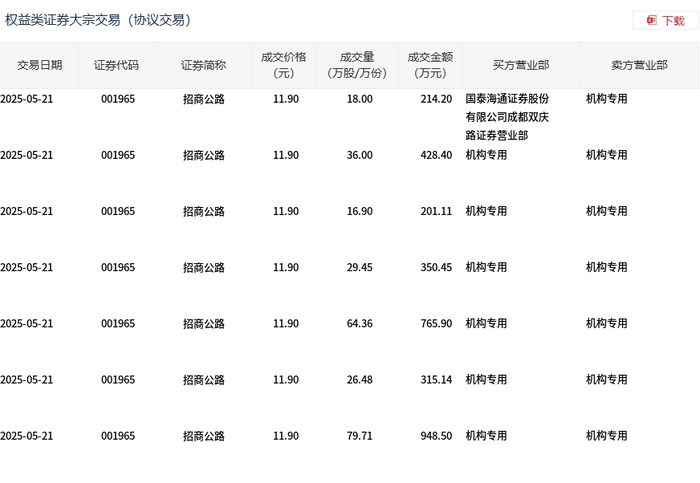Click the 交易日期 column header

point(39,65)
